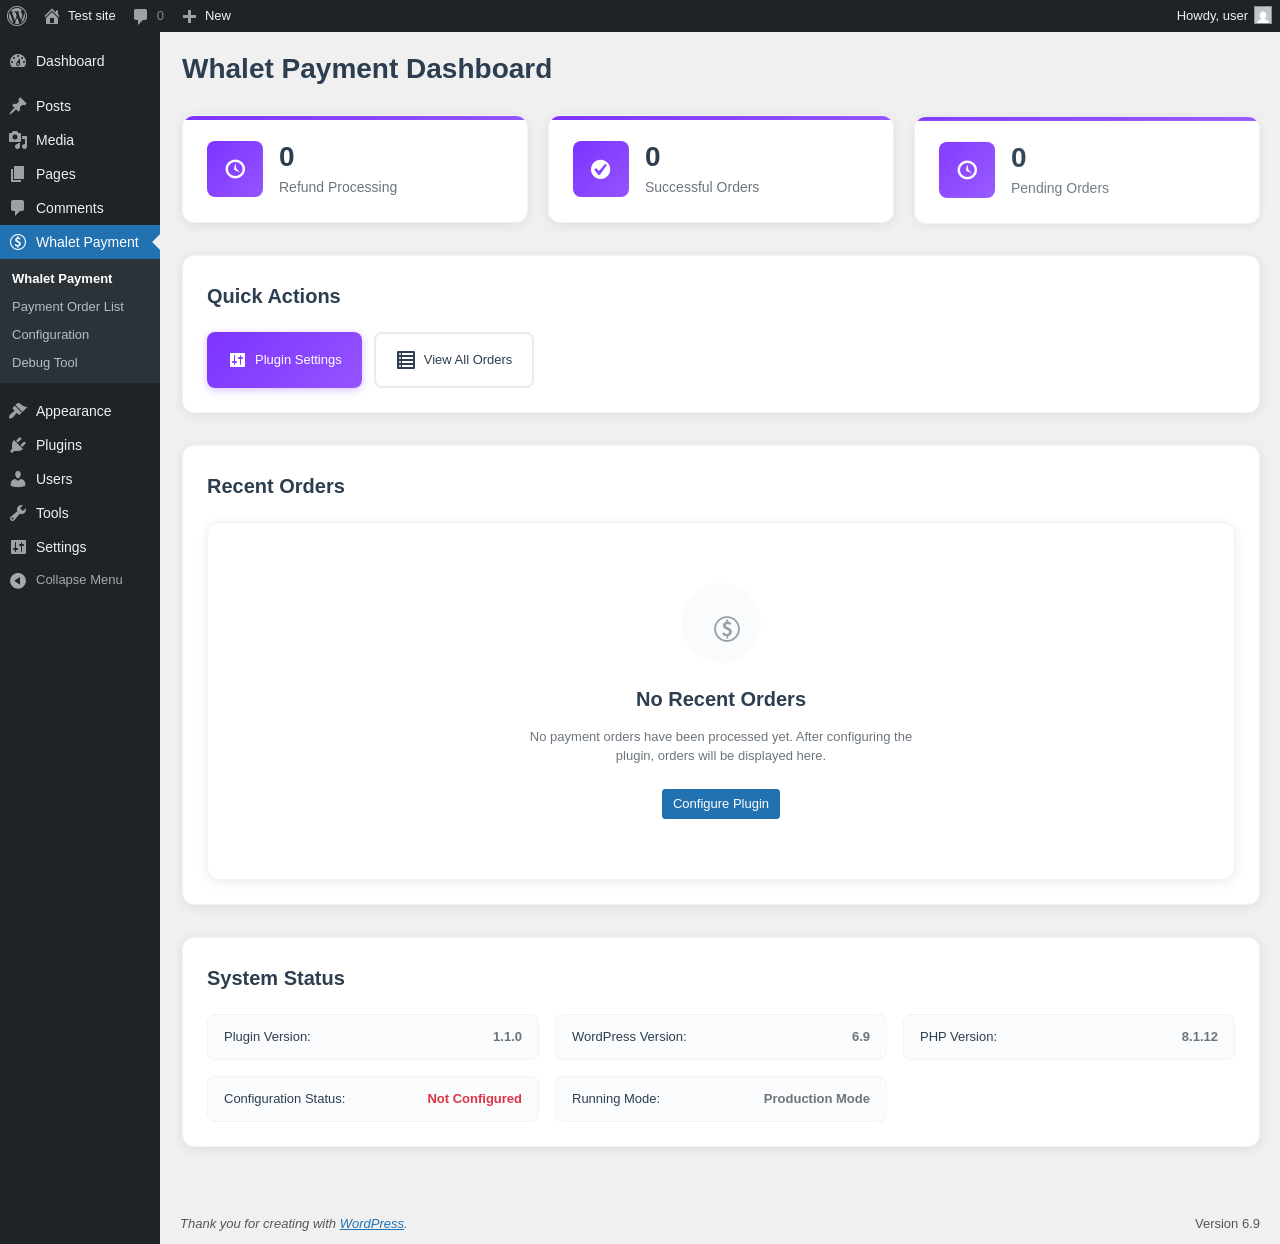Click the blue Configure Plugin button

coord(721,804)
